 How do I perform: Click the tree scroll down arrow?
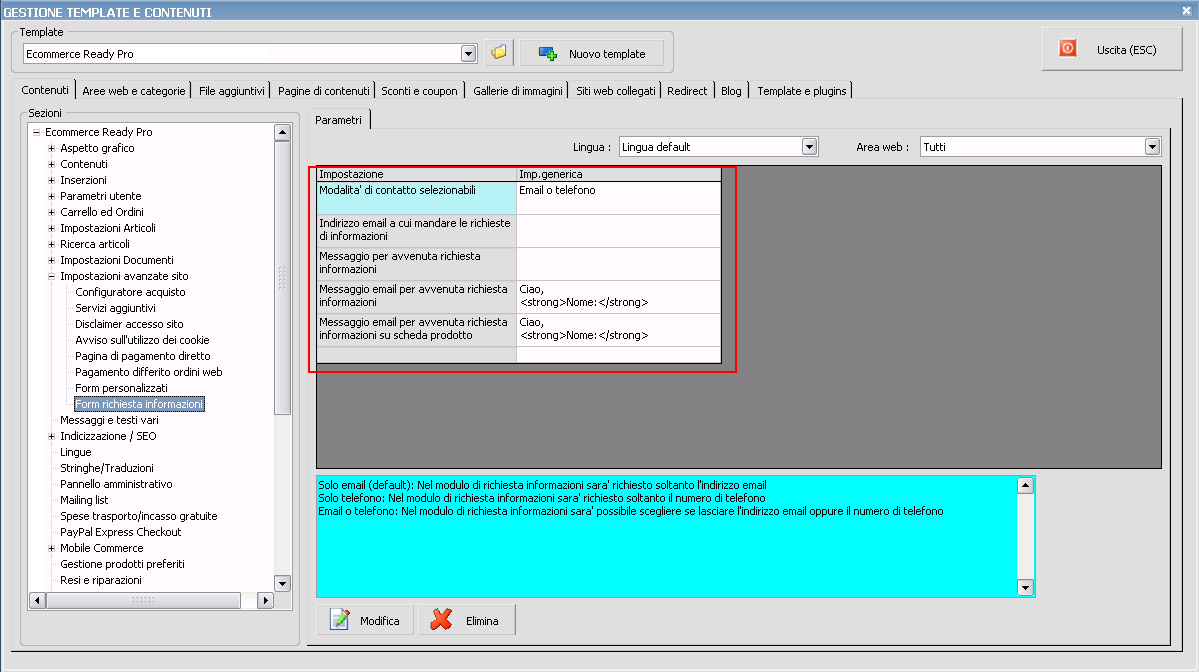click(x=282, y=583)
